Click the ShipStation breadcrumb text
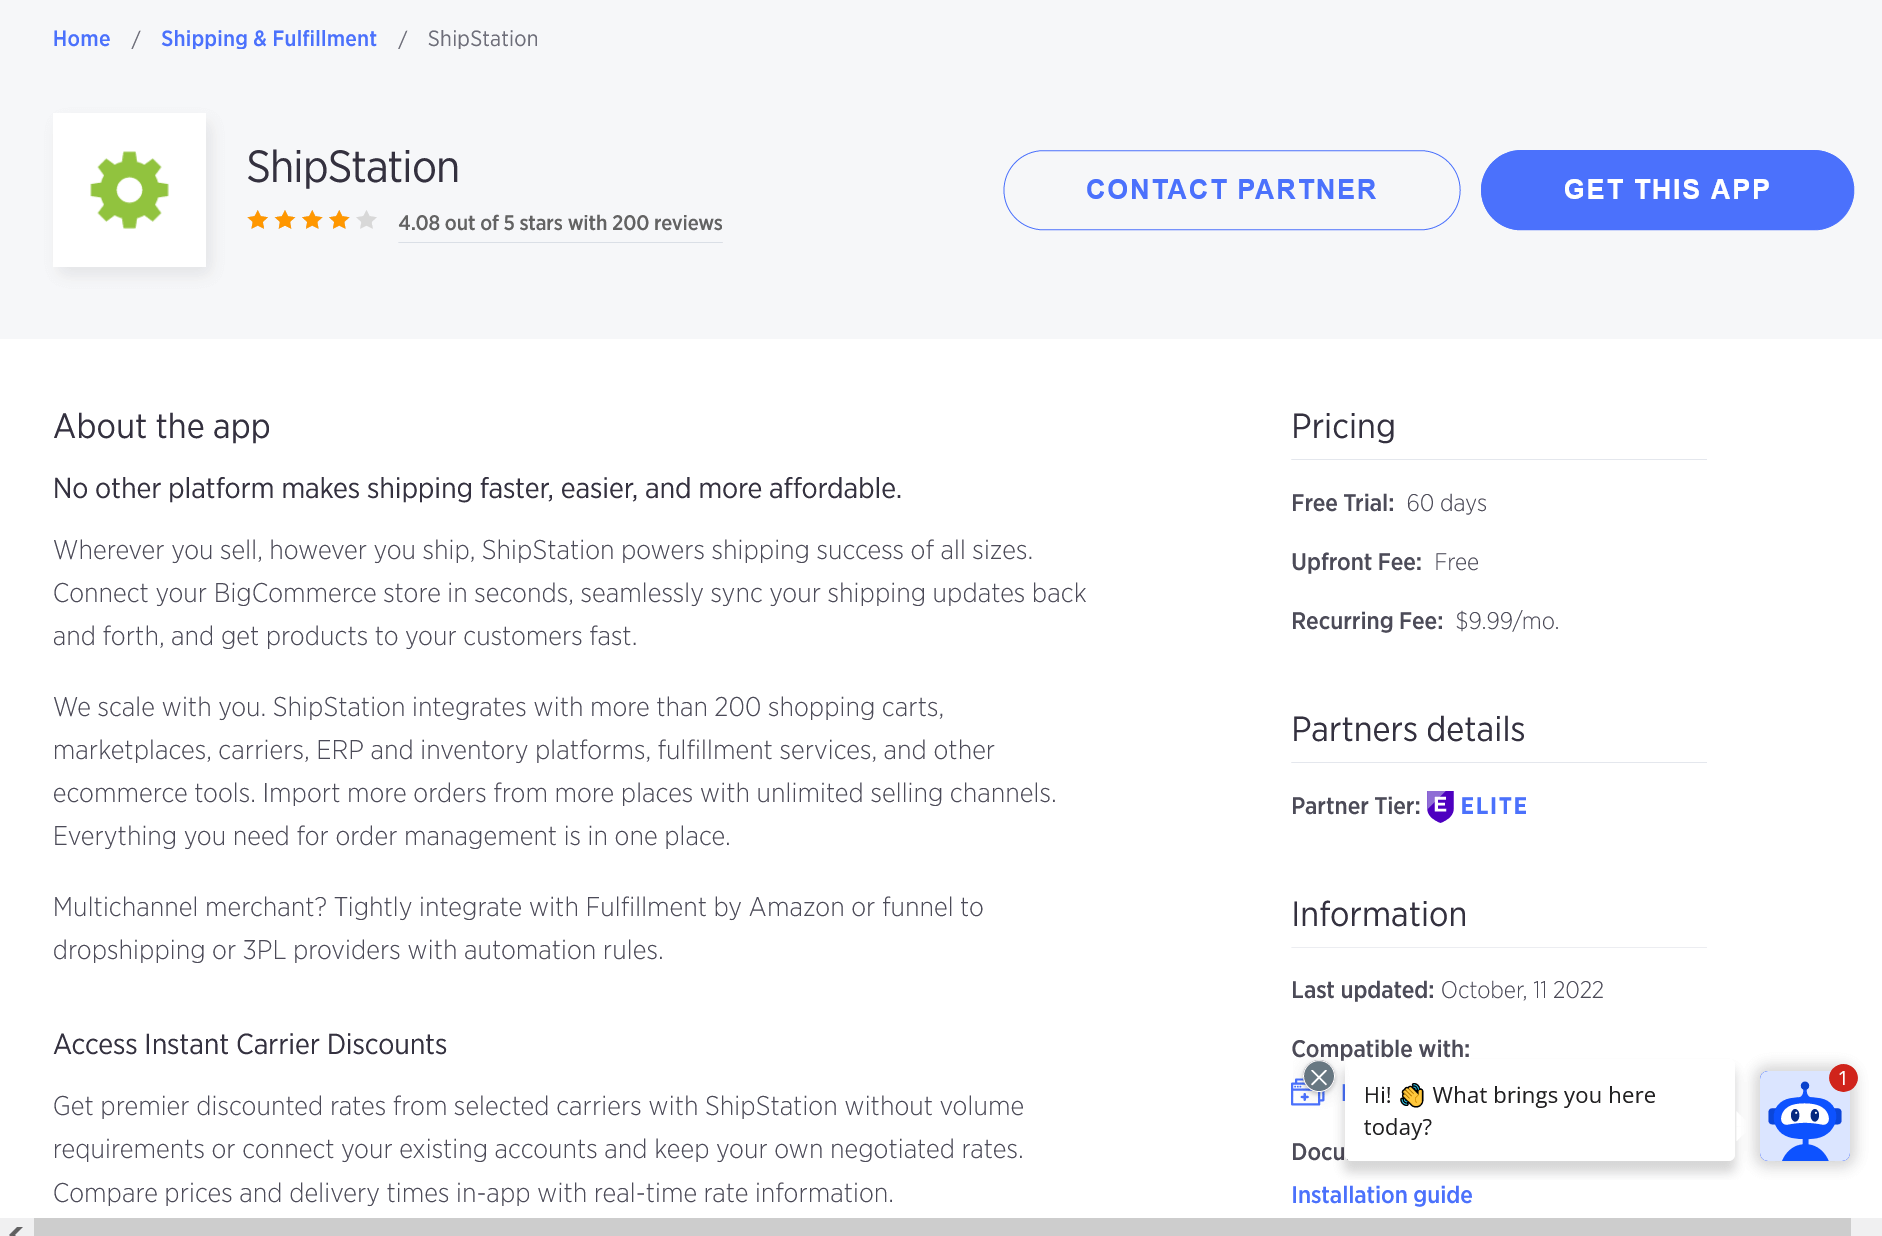 tap(483, 39)
